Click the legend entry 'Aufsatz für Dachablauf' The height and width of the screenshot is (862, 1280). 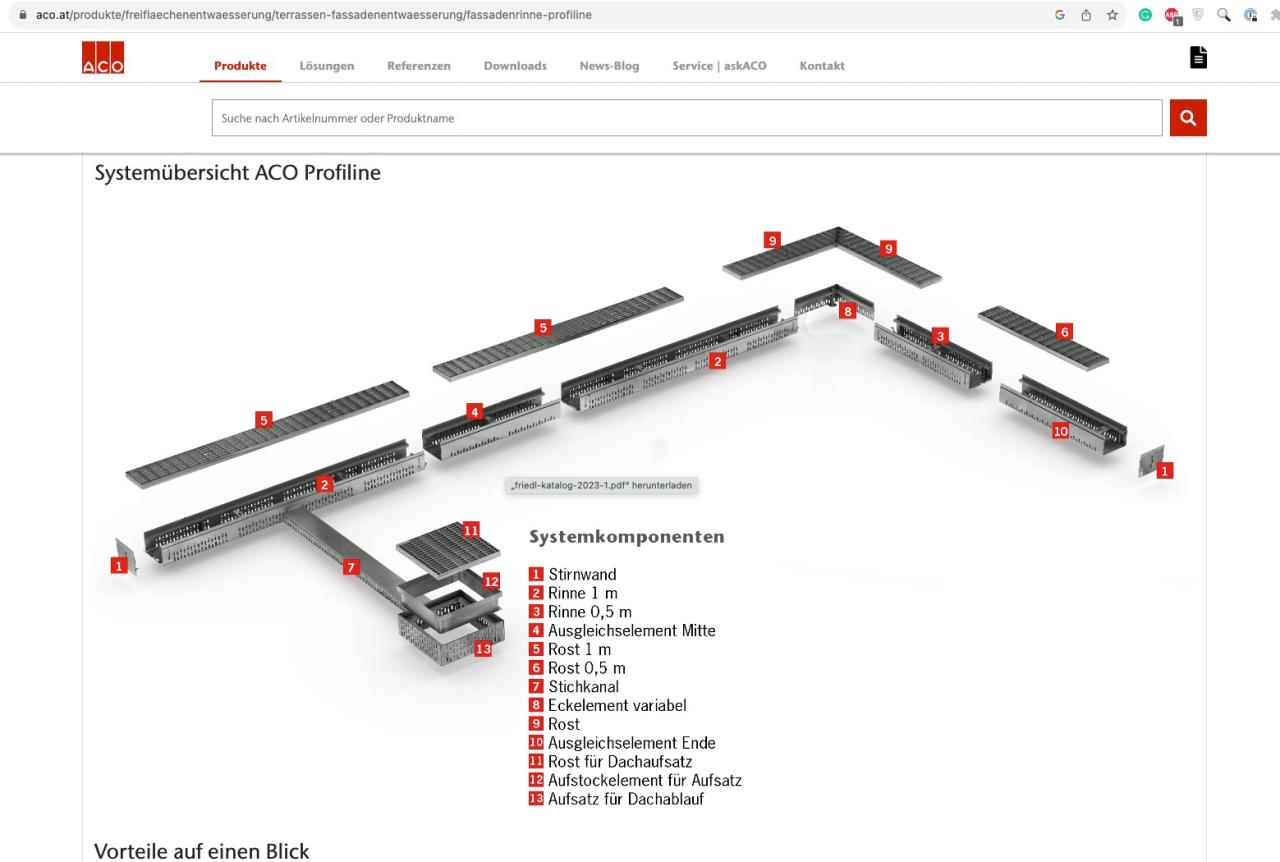coord(626,799)
